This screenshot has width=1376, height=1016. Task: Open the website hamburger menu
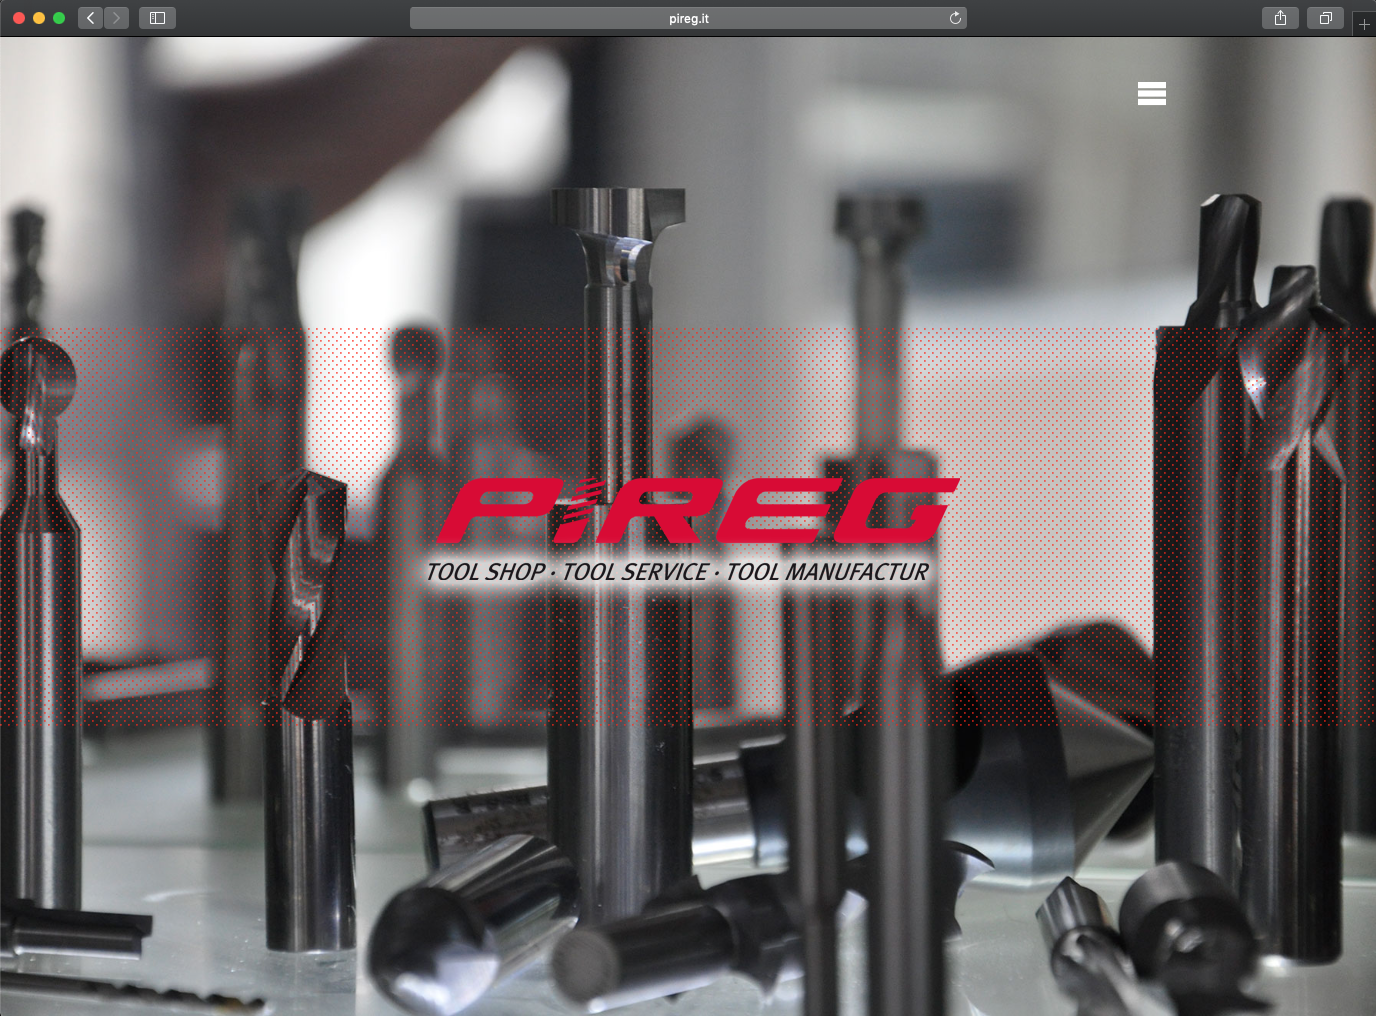(x=1151, y=93)
